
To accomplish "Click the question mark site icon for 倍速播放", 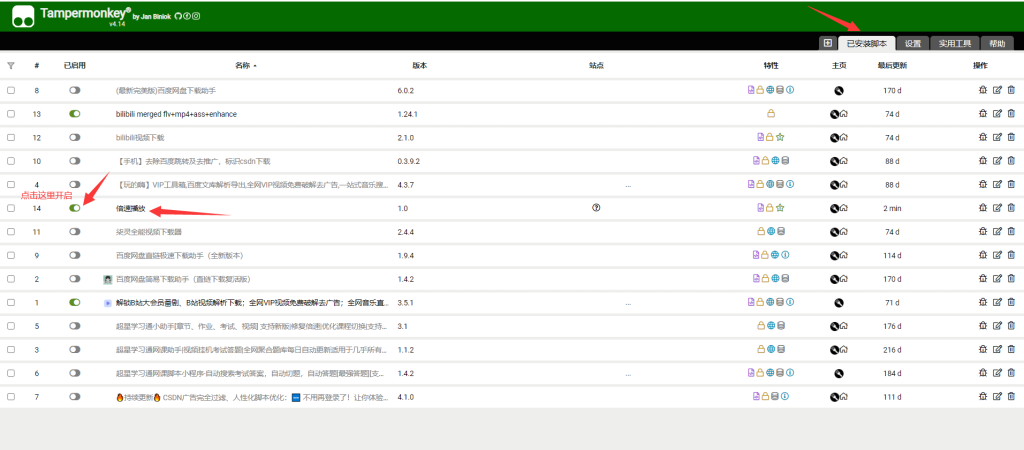I will [x=596, y=208].
